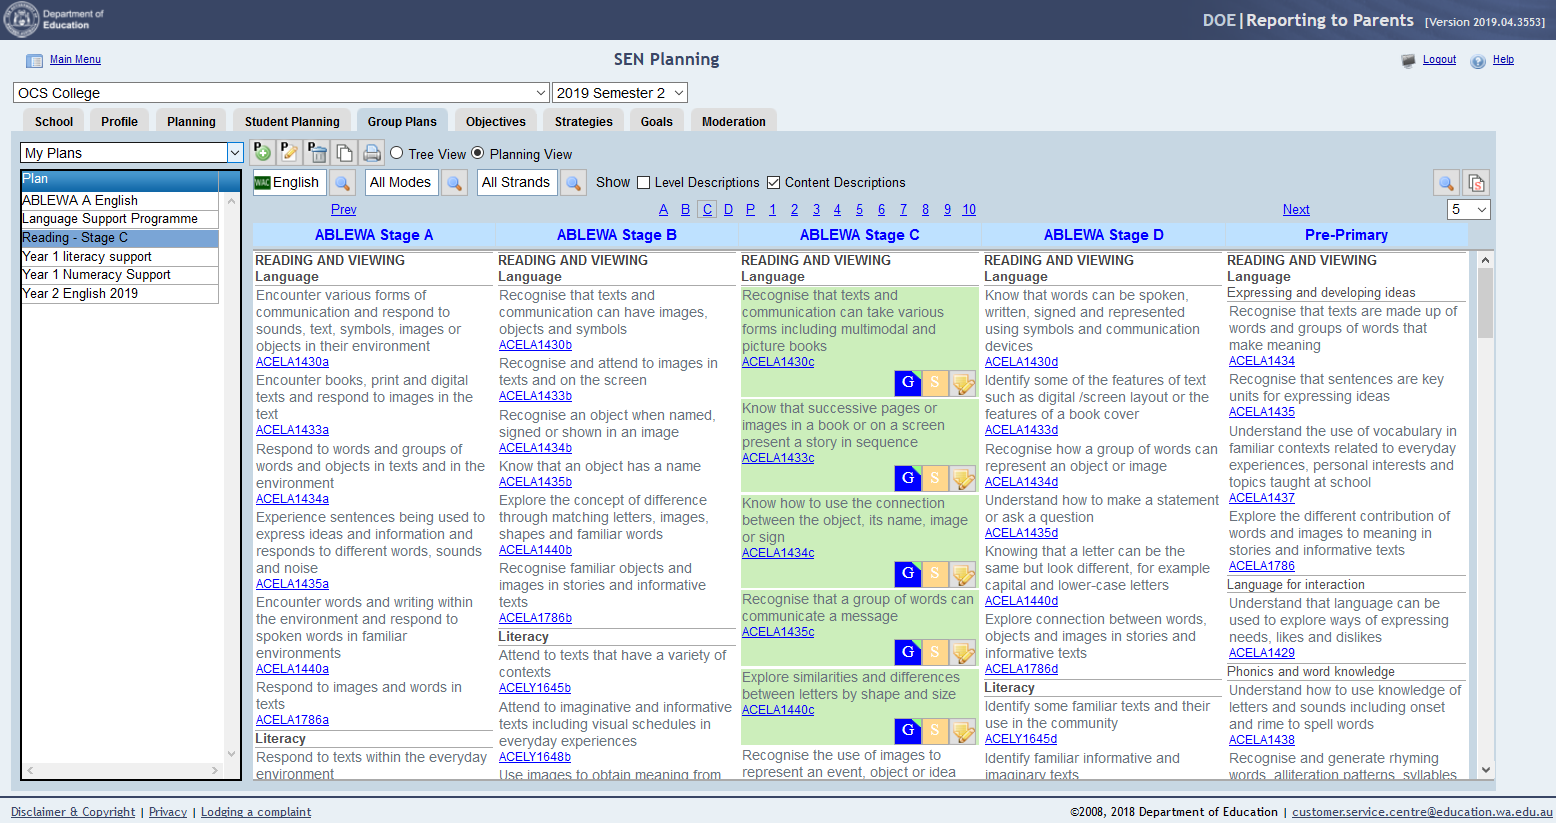Select Year 1 Numeracy Support in plan list
This screenshot has width=1556, height=823.
tap(97, 275)
